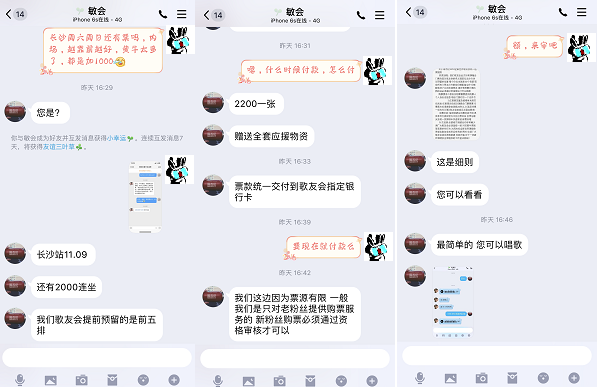The image size is (597, 387).
Task: Focus the message input field in the right chat
Action: [x=497, y=355]
